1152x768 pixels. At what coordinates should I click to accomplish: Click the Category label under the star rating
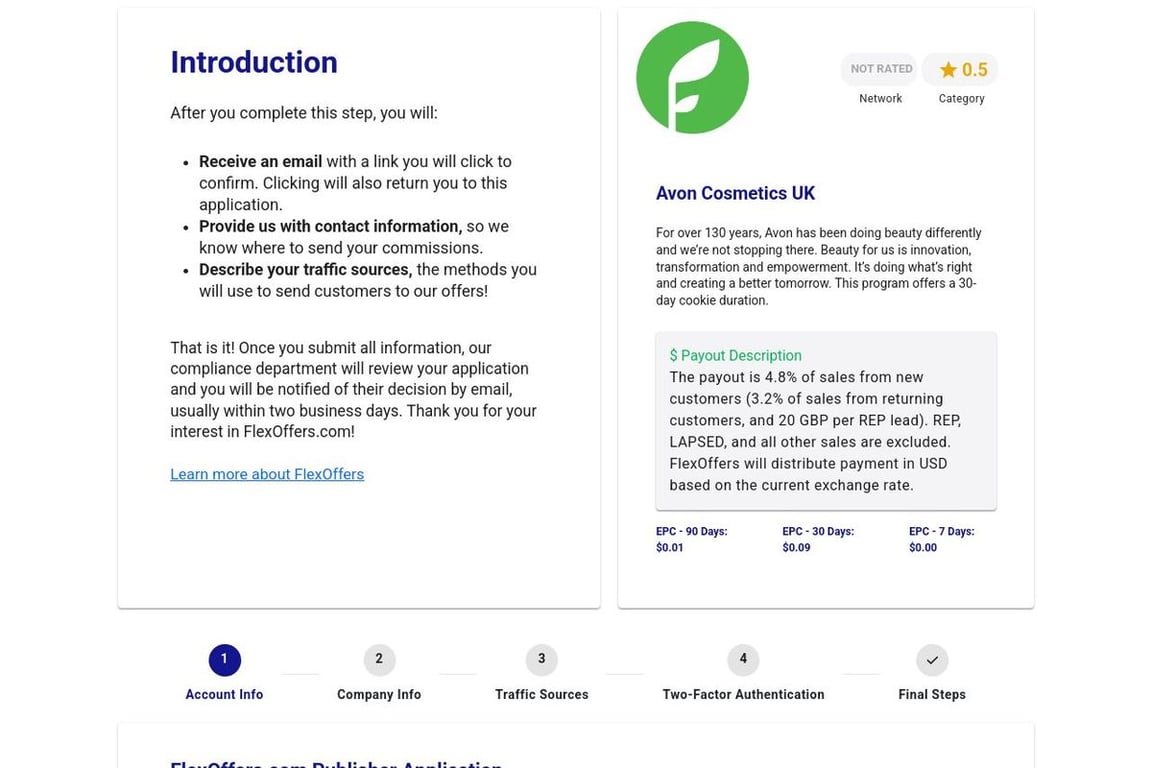coord(961,98)
